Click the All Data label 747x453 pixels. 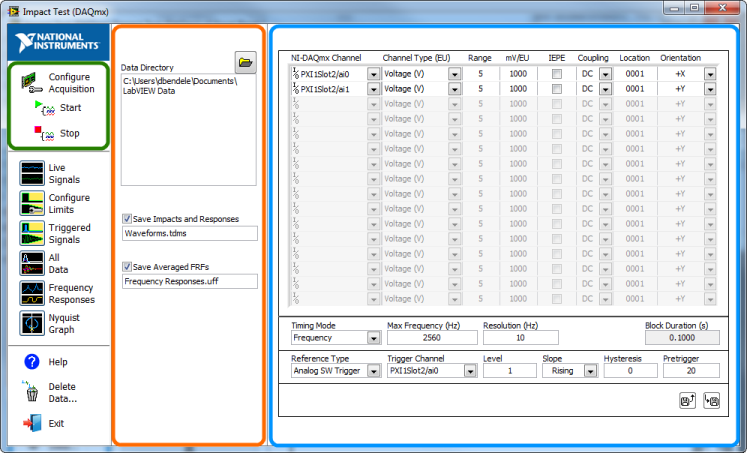click(x=58, y=263)
